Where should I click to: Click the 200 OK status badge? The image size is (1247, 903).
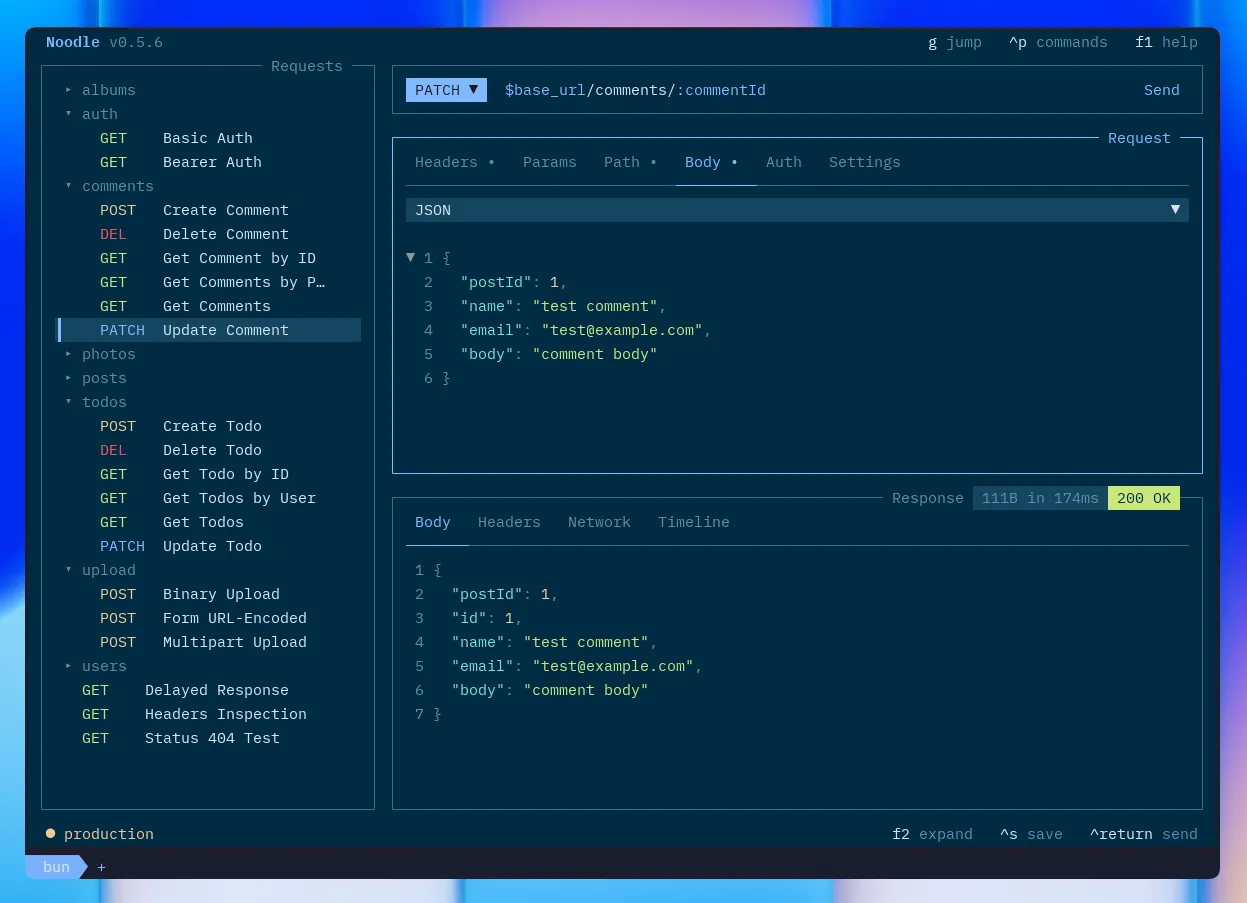pos(1144,498)
